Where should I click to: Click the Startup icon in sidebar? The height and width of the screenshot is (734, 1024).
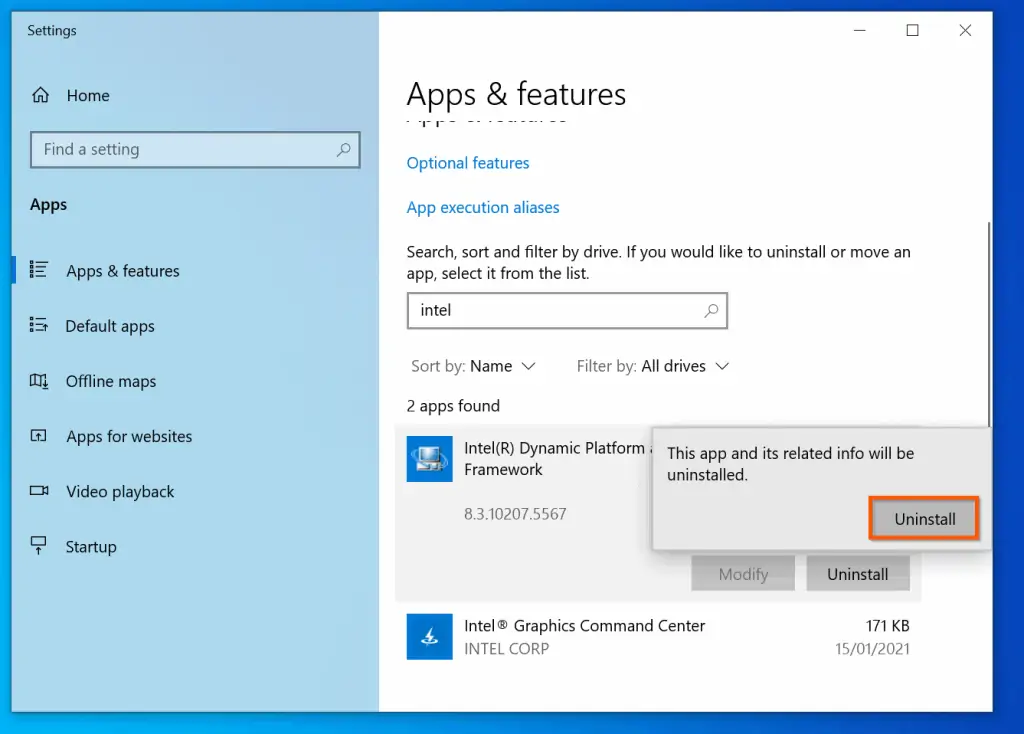tap(39, 546)
